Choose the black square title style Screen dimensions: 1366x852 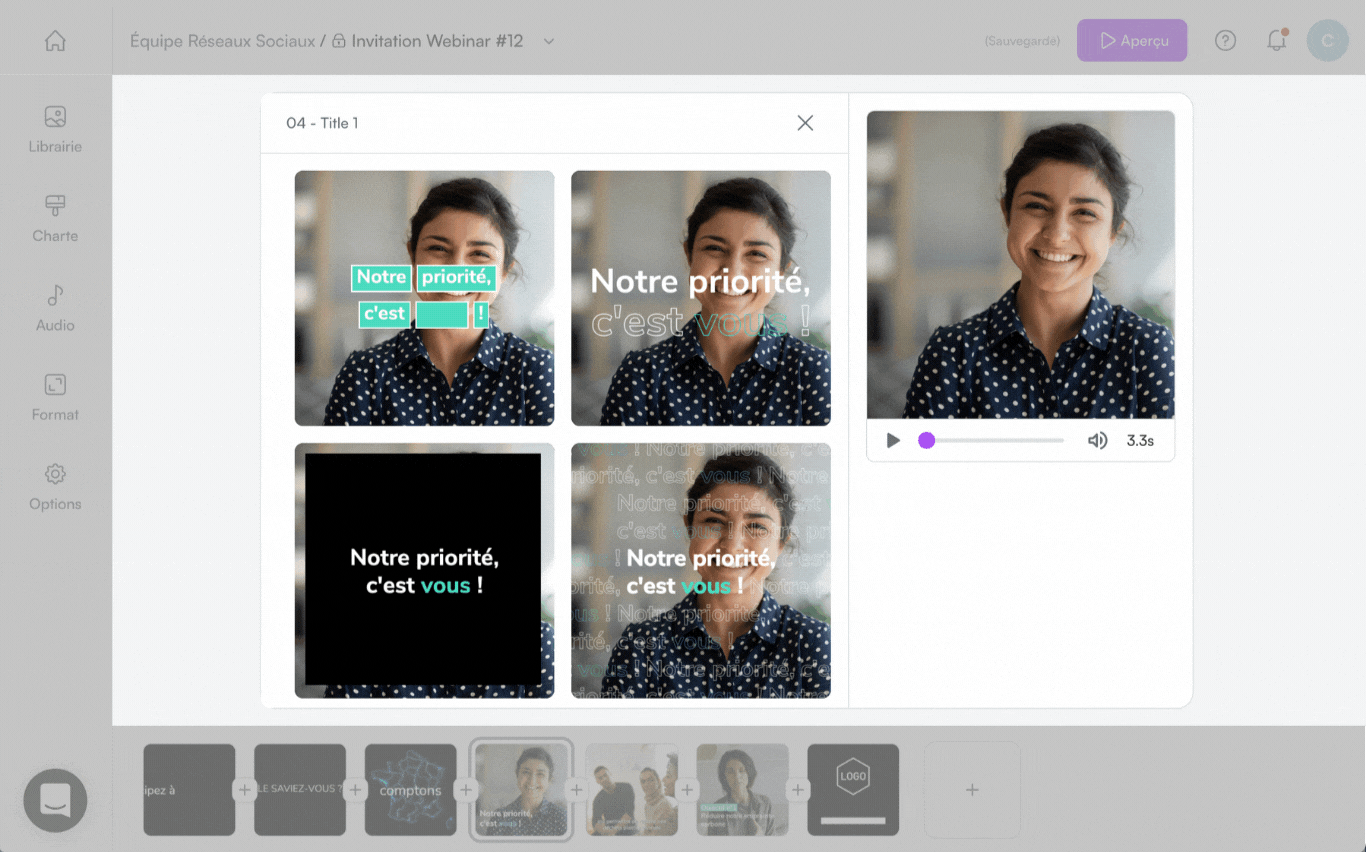click(x=424, y=570)
